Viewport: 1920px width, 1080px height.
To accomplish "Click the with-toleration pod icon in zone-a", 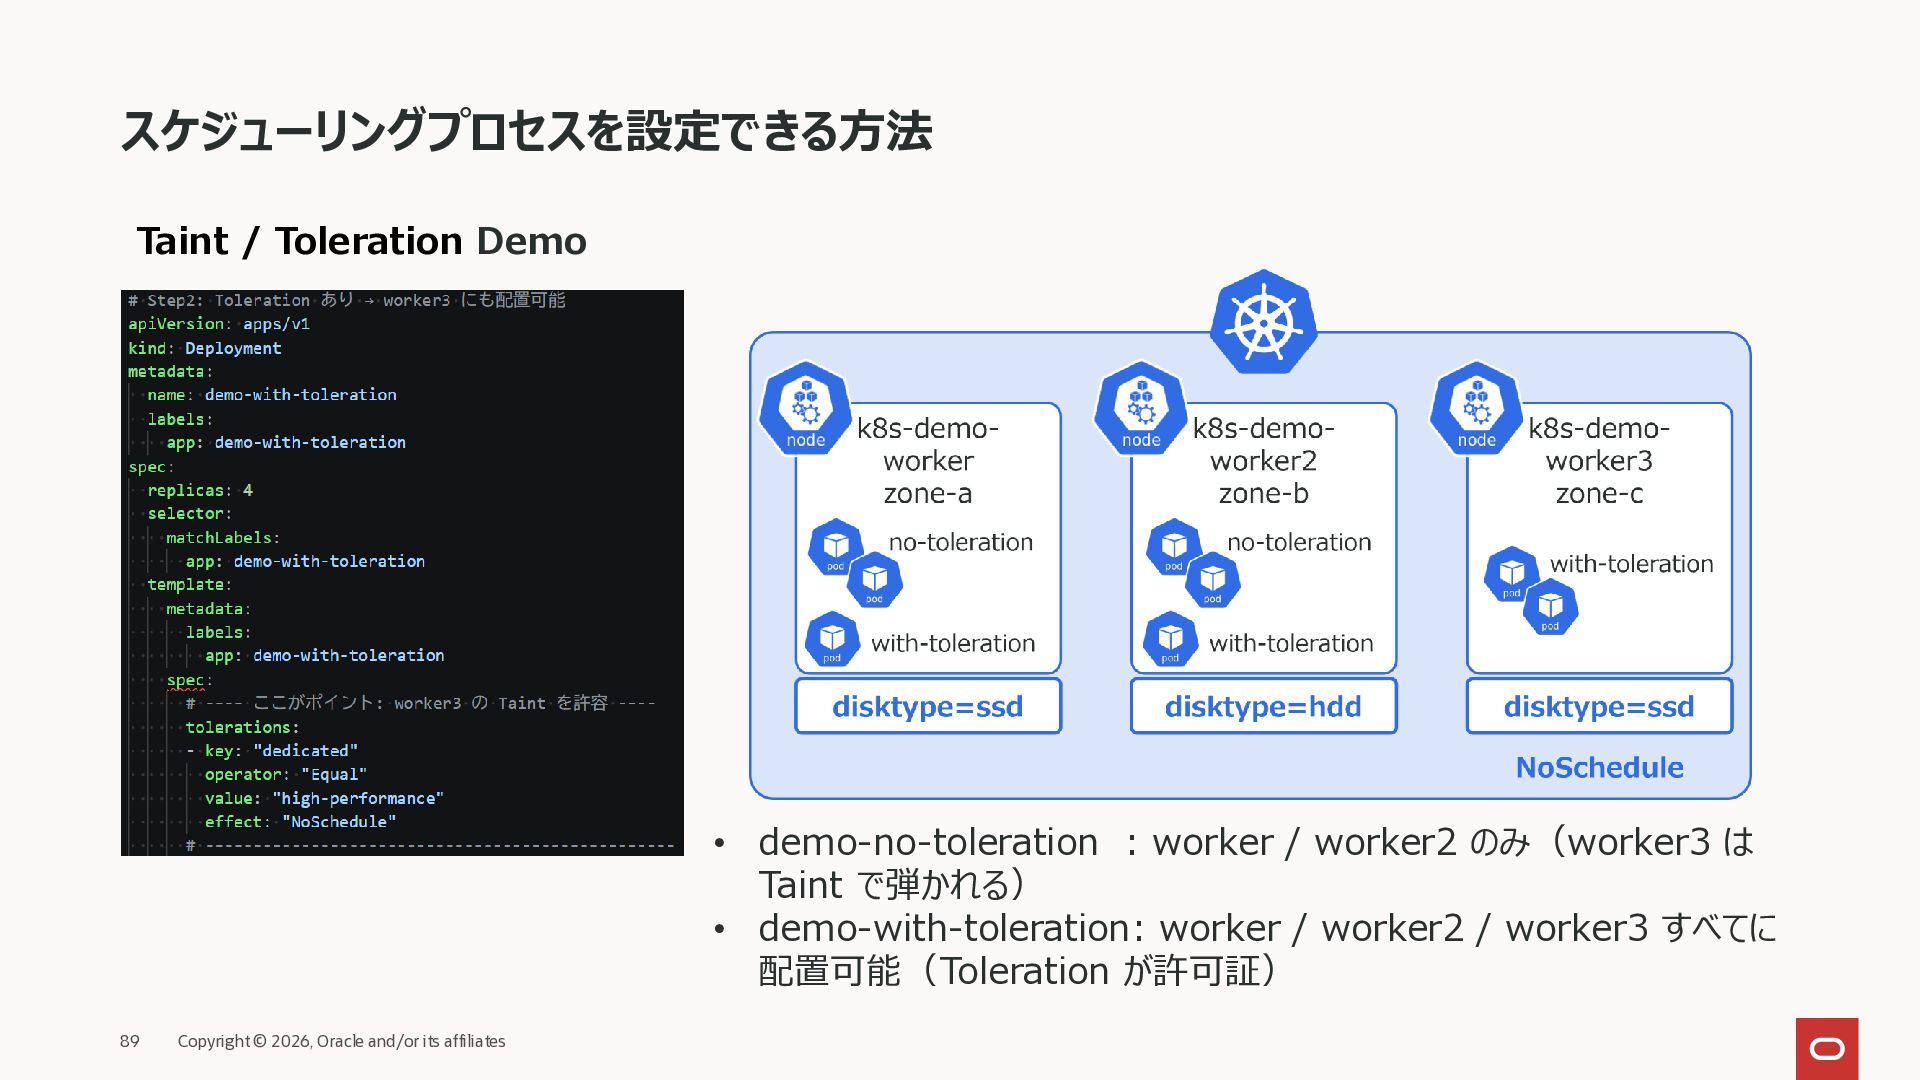I will point(832,639).
